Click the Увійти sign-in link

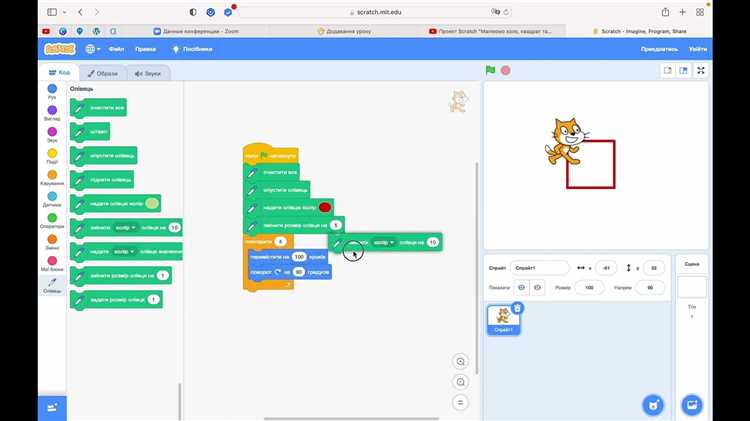coord(698,49)
